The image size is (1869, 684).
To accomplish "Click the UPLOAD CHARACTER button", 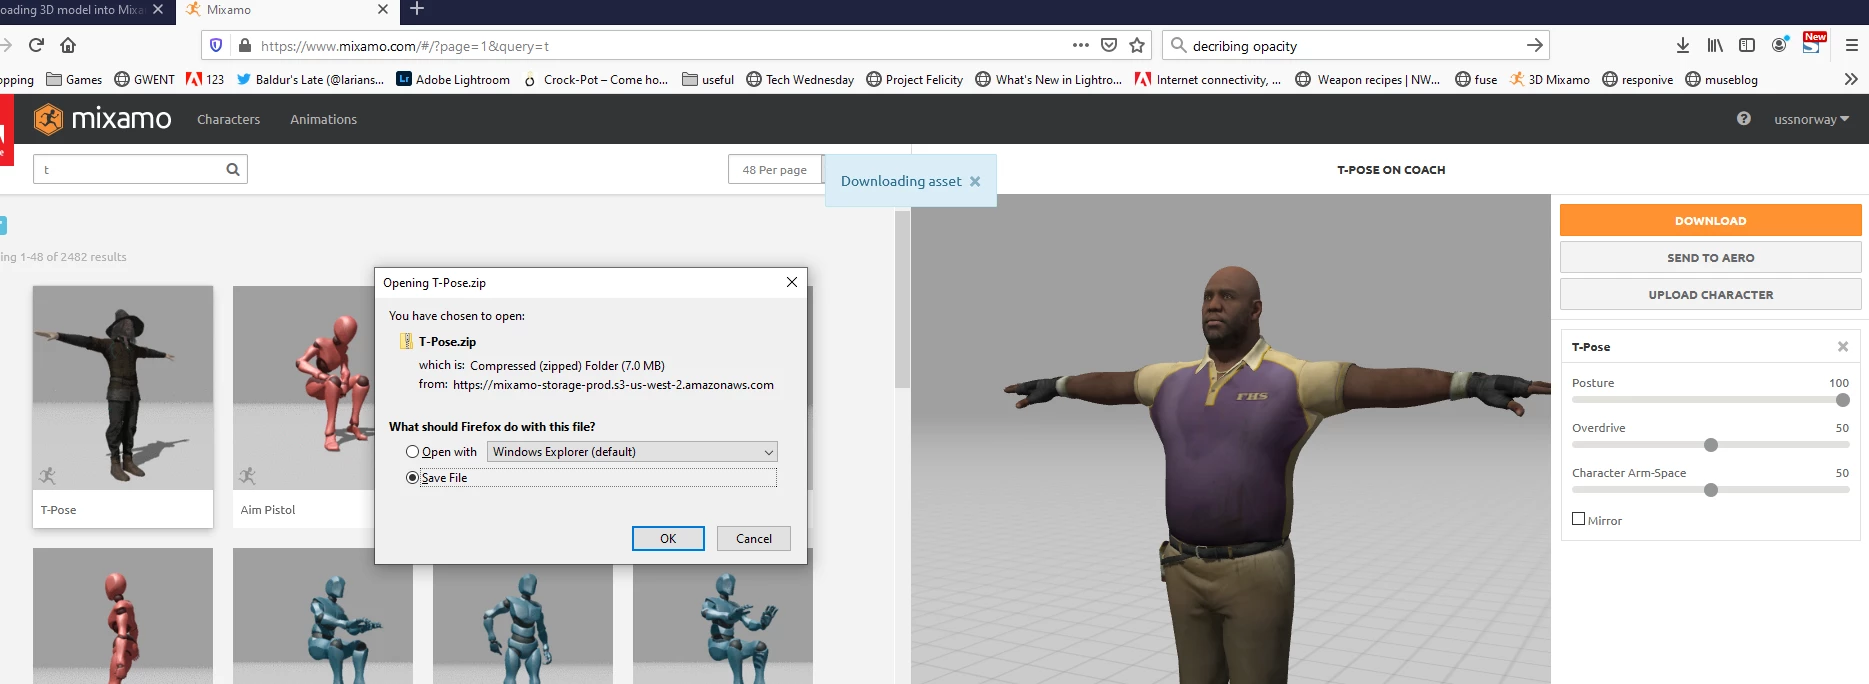I will (x=1710, y=294).
